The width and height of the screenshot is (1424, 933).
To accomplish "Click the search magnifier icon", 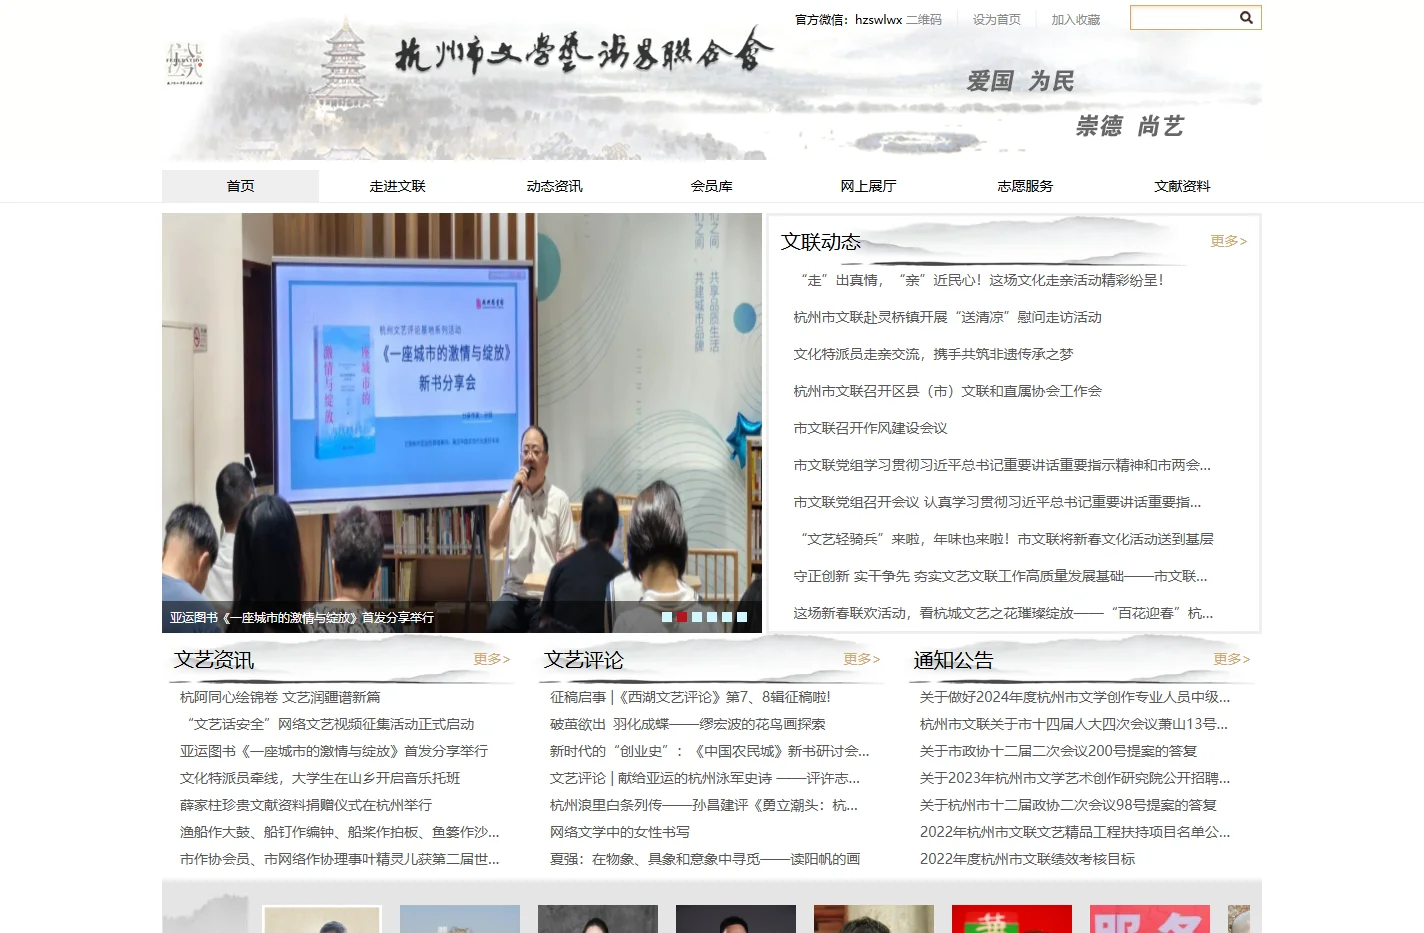I will pyautogui.click(x=1246, y=17).
